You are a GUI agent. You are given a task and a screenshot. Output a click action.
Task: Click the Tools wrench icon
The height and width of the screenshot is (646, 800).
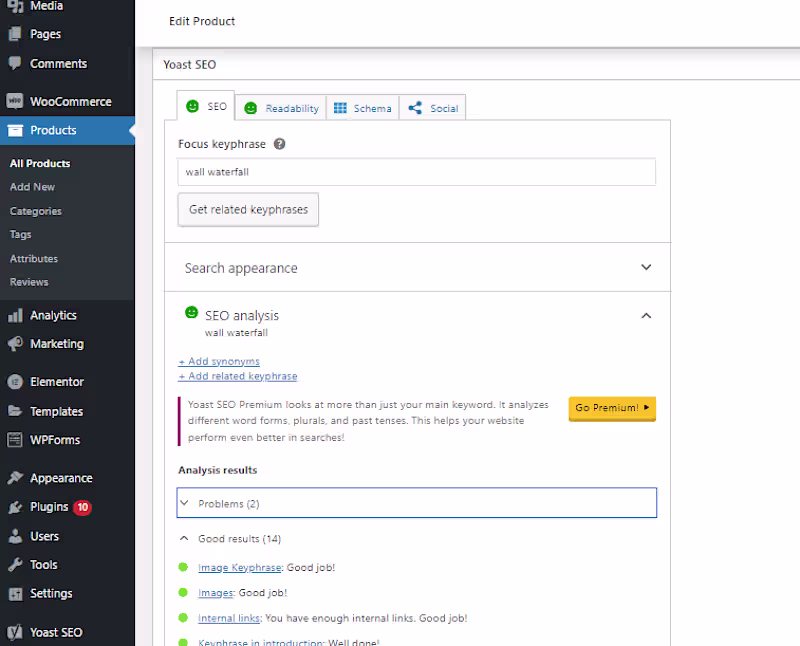(x=15, y=564)
